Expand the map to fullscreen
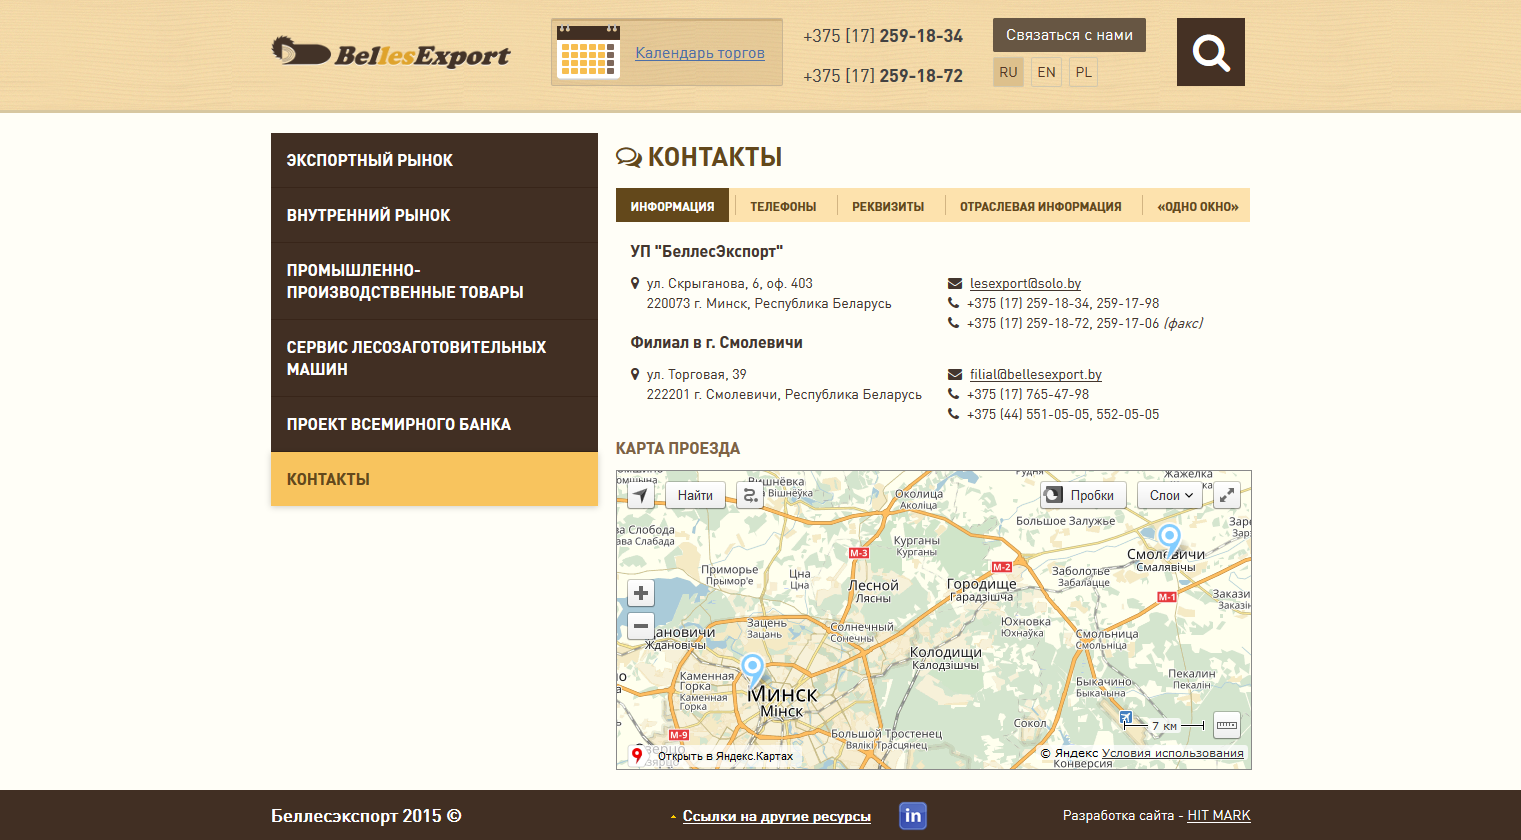Screen dimensions: 1521x840 pos(1227,495)
